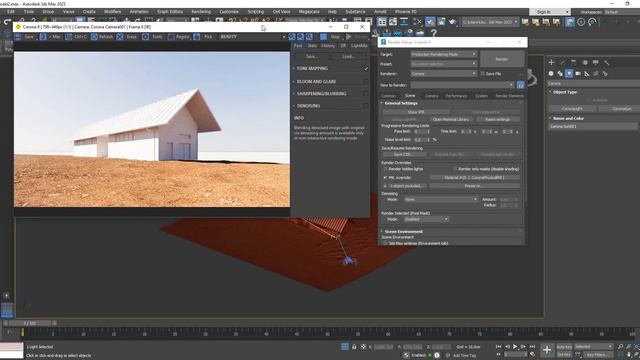Click Erase in Corona frame buffer toolbar
Viewport: 640px width, 360px height.
point(128,37)
